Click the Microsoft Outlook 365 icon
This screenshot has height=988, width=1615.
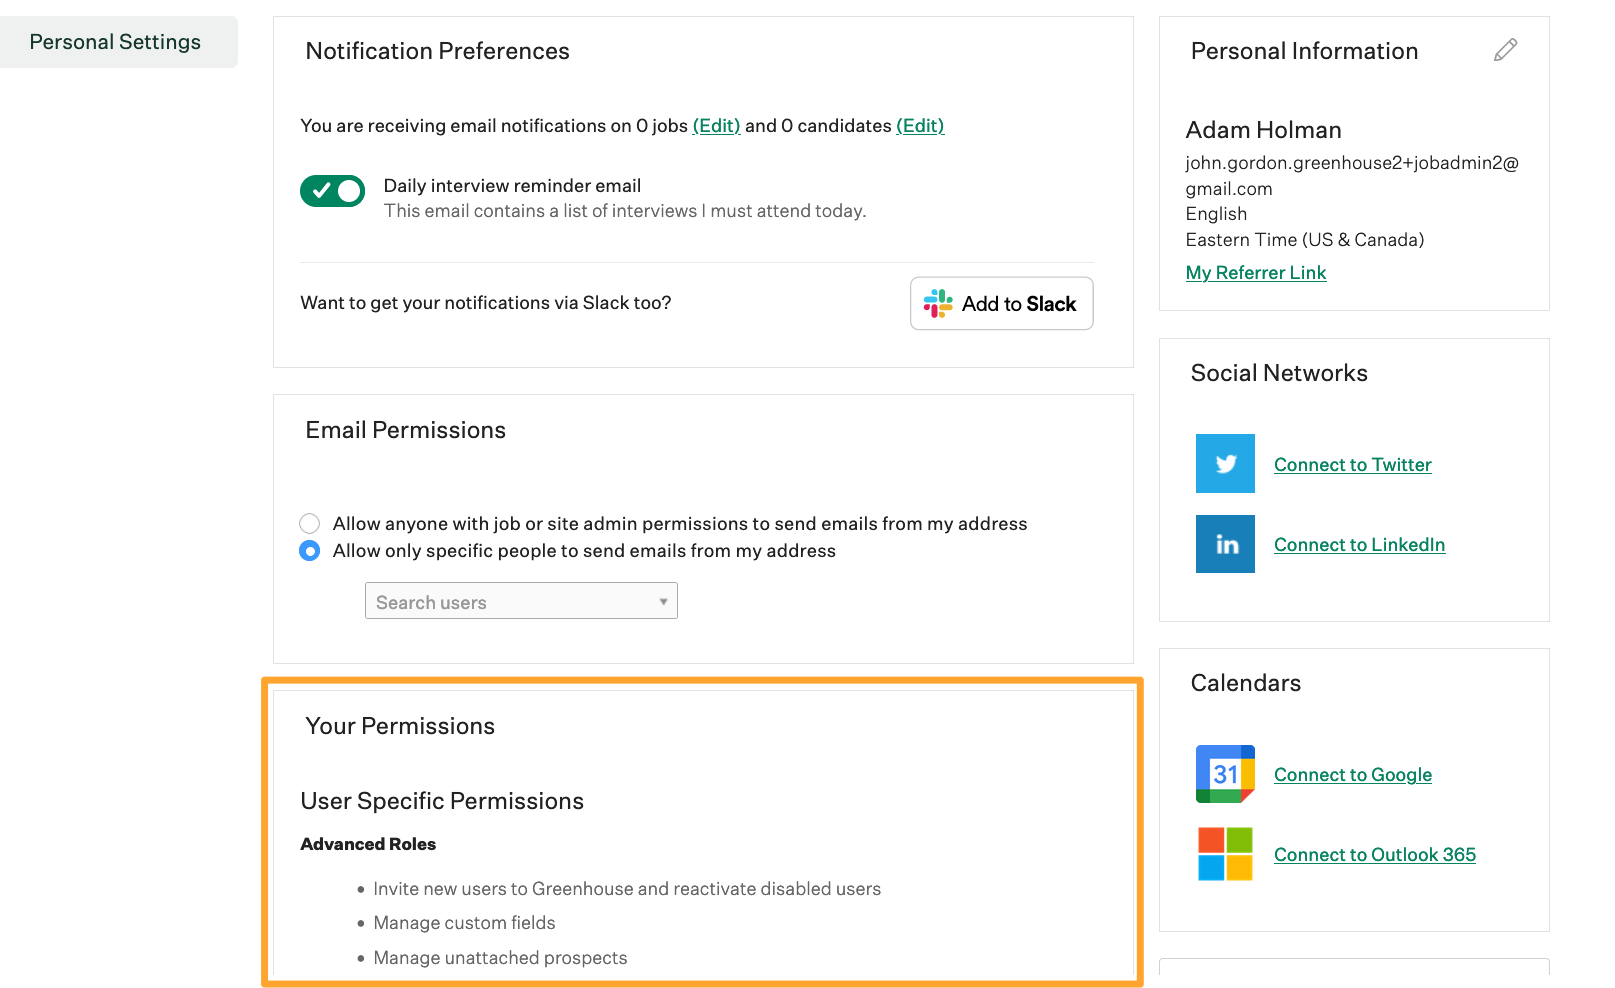pyautogui.click(x=1224, y=853)
